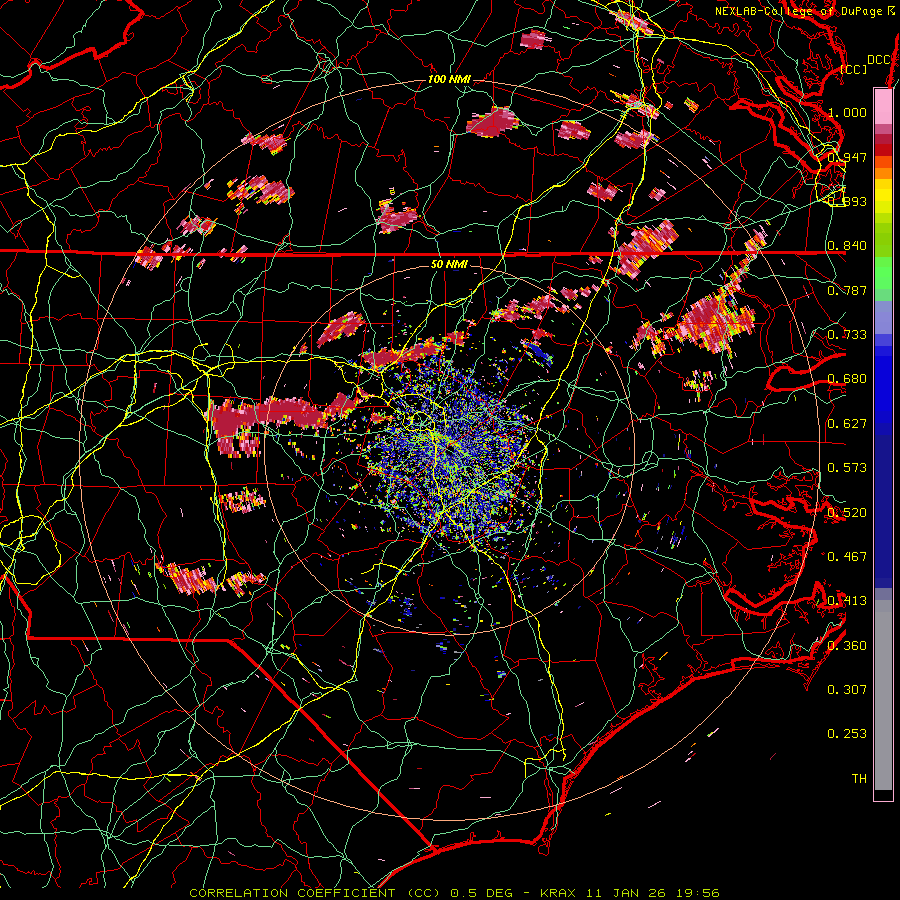Click the 0.307 scale value
The width and height of the screenshot is (900, 900).
click(x=847, y=690)
